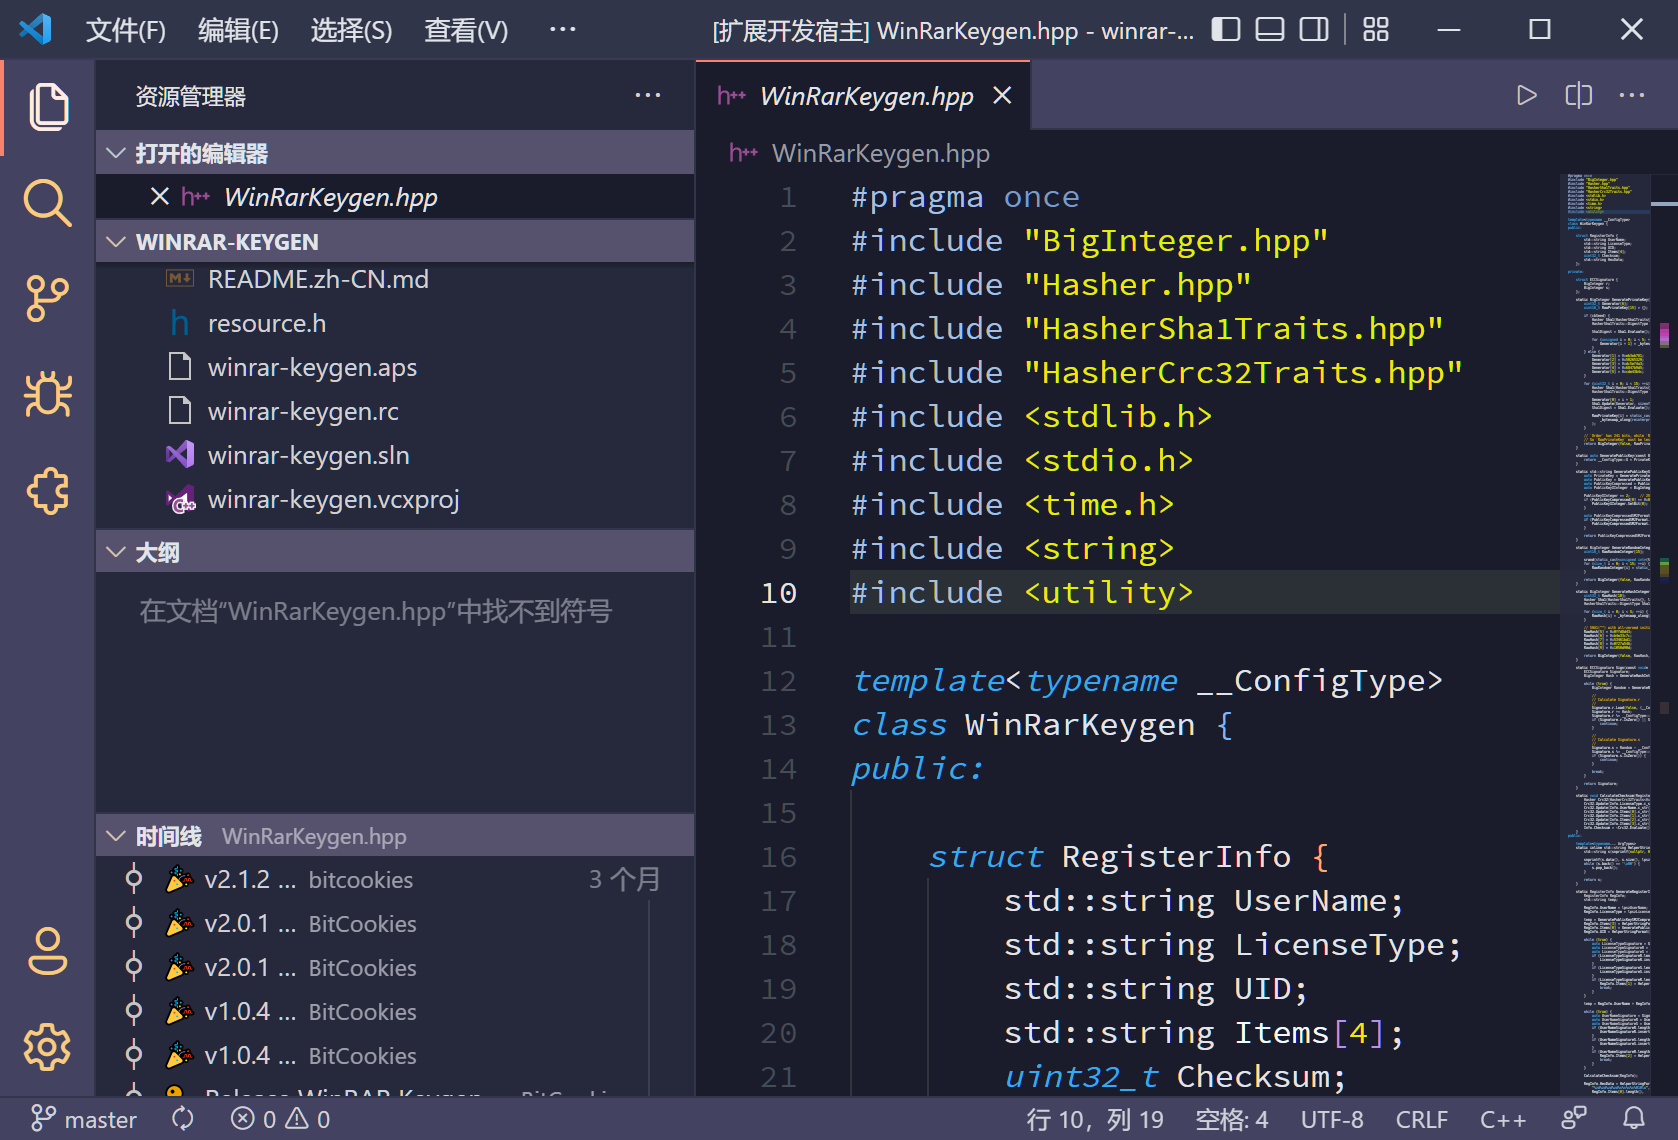This screenshot has height=1140, width=1678.
Task: Open the Run and Debug view
Action: click(47, 395)
